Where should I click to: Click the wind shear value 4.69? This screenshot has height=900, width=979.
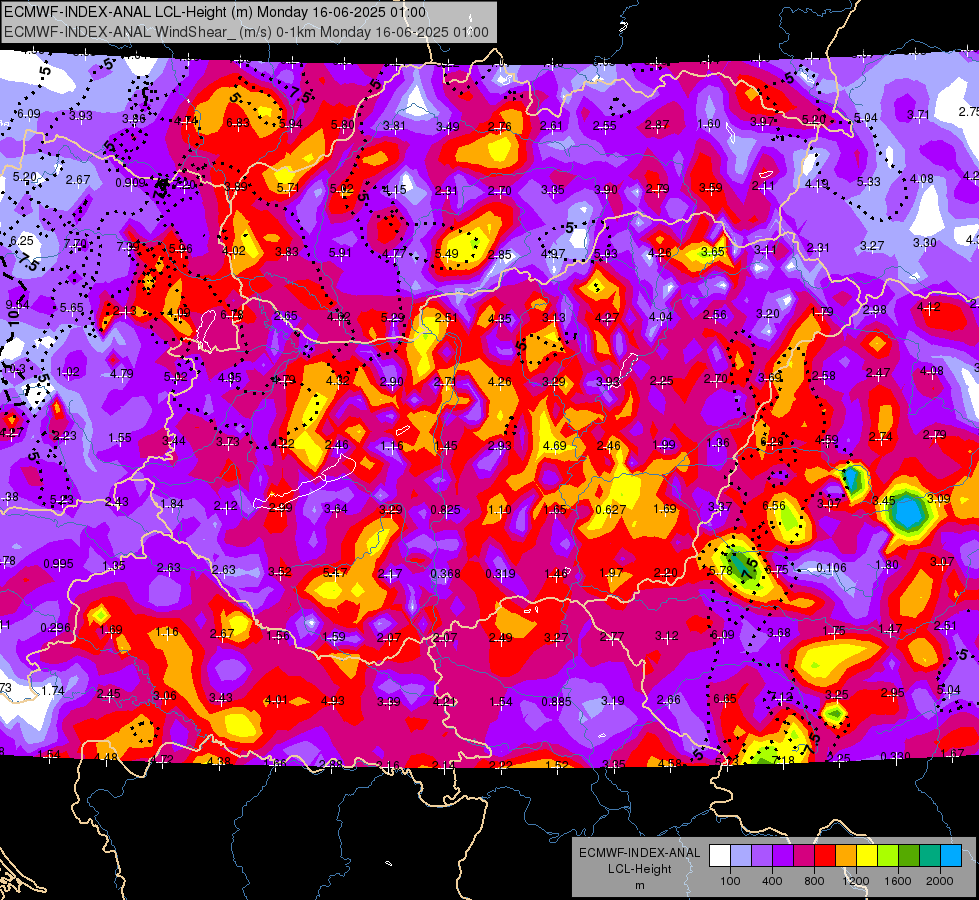tap(554, 445)
